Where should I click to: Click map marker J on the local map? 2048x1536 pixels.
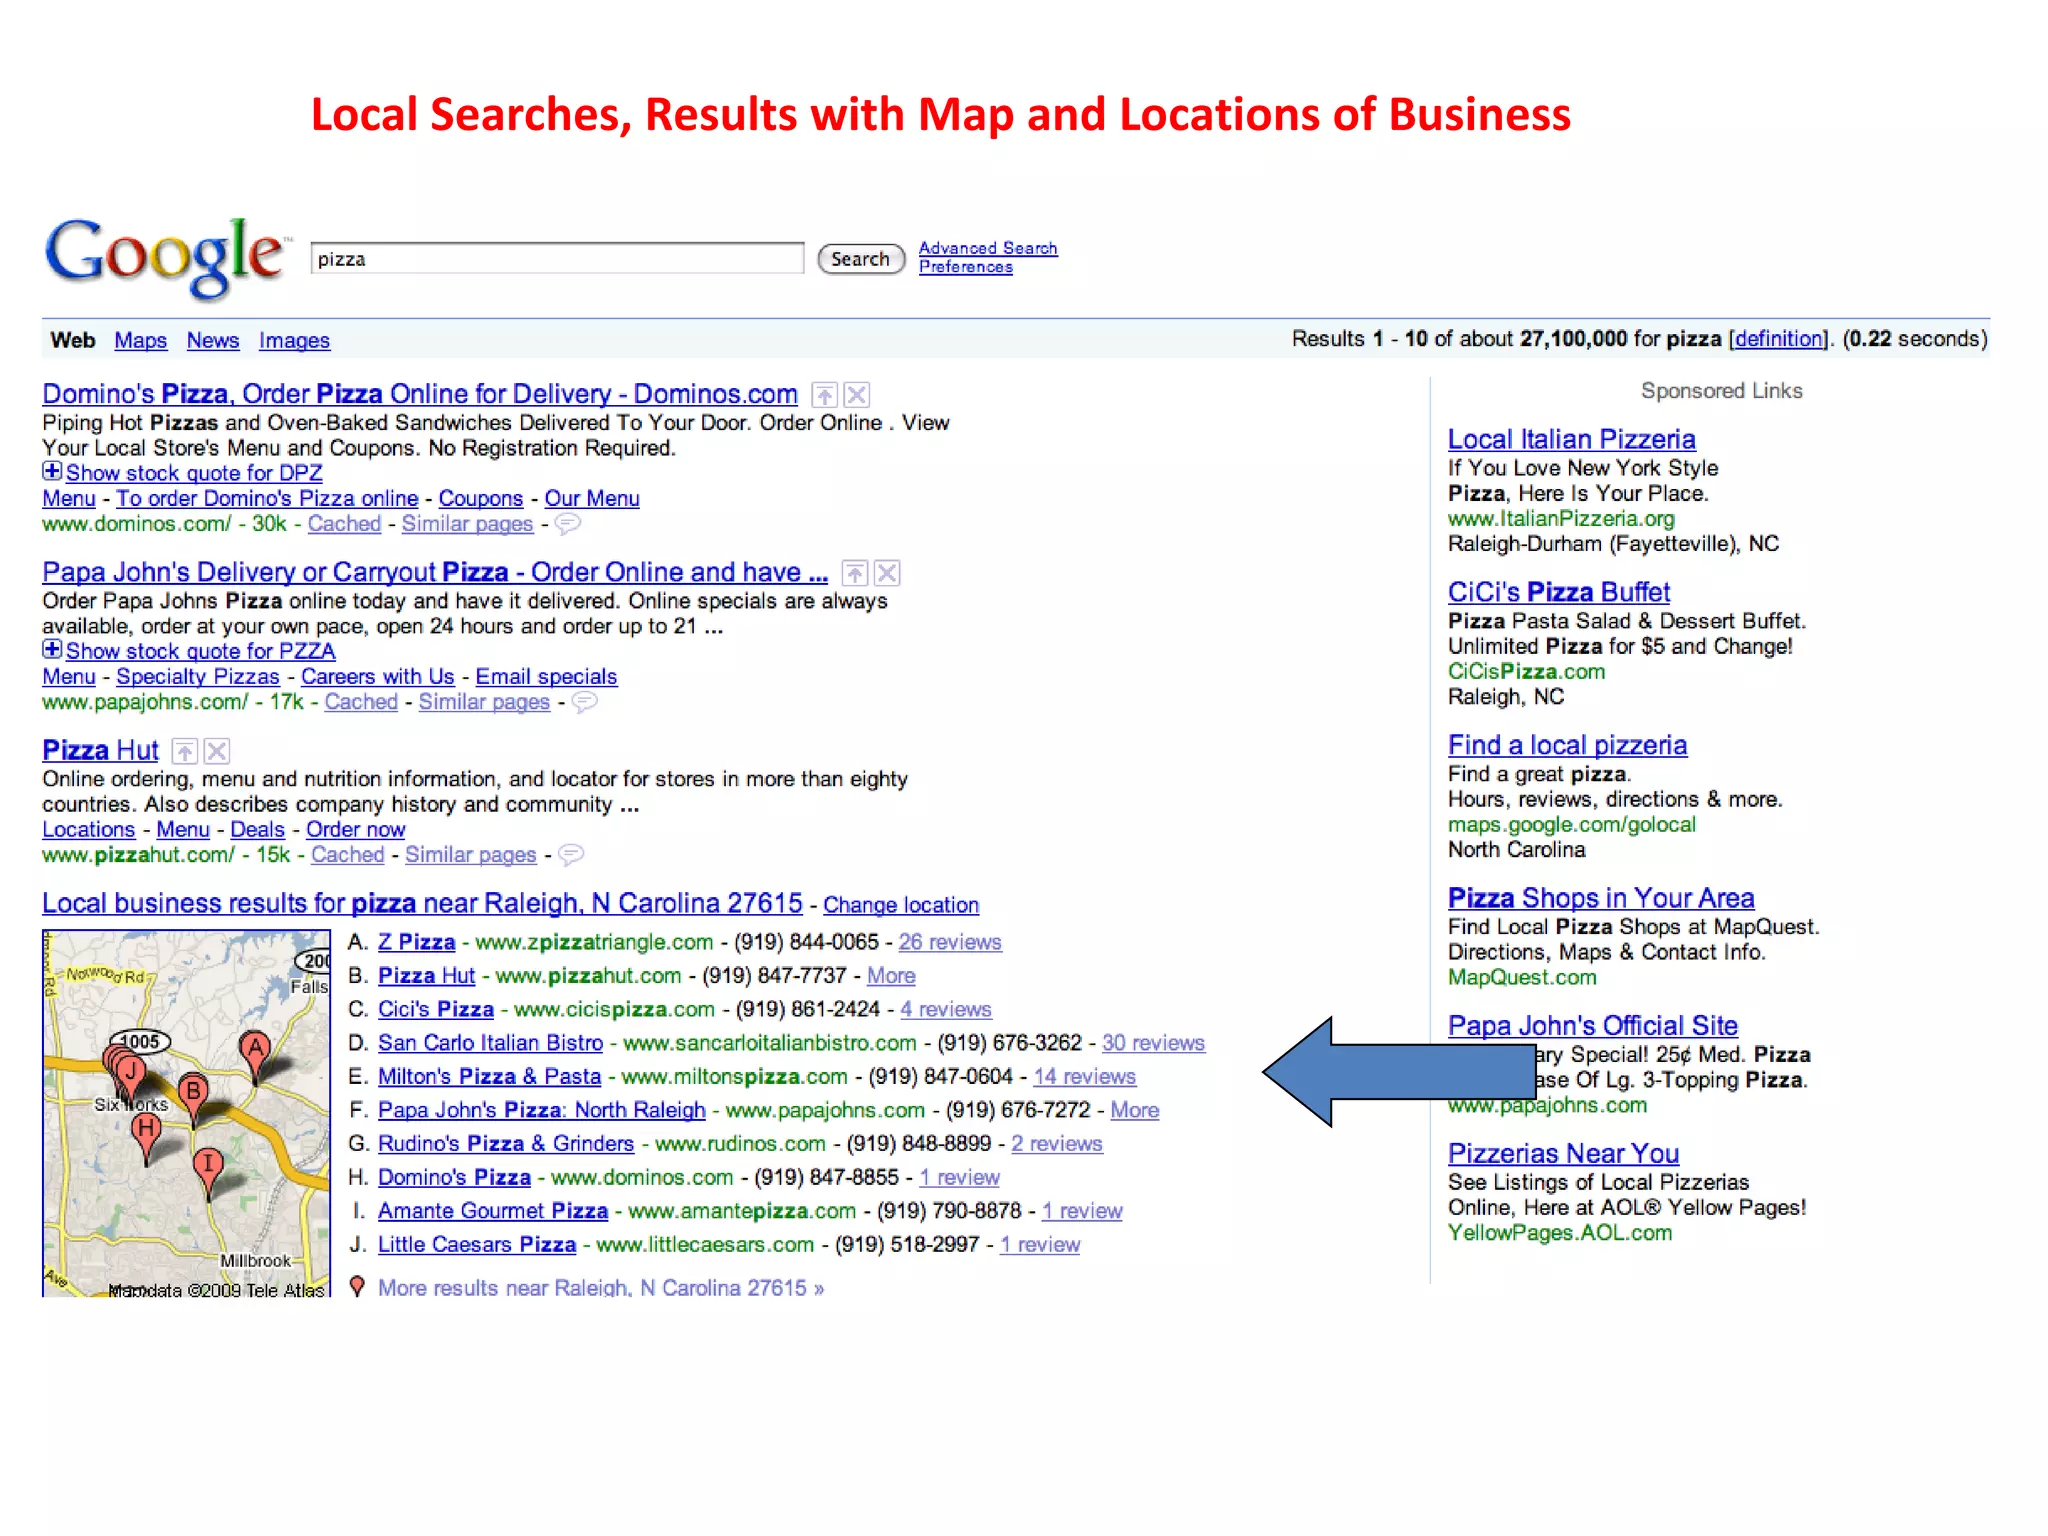(130, 1072)
